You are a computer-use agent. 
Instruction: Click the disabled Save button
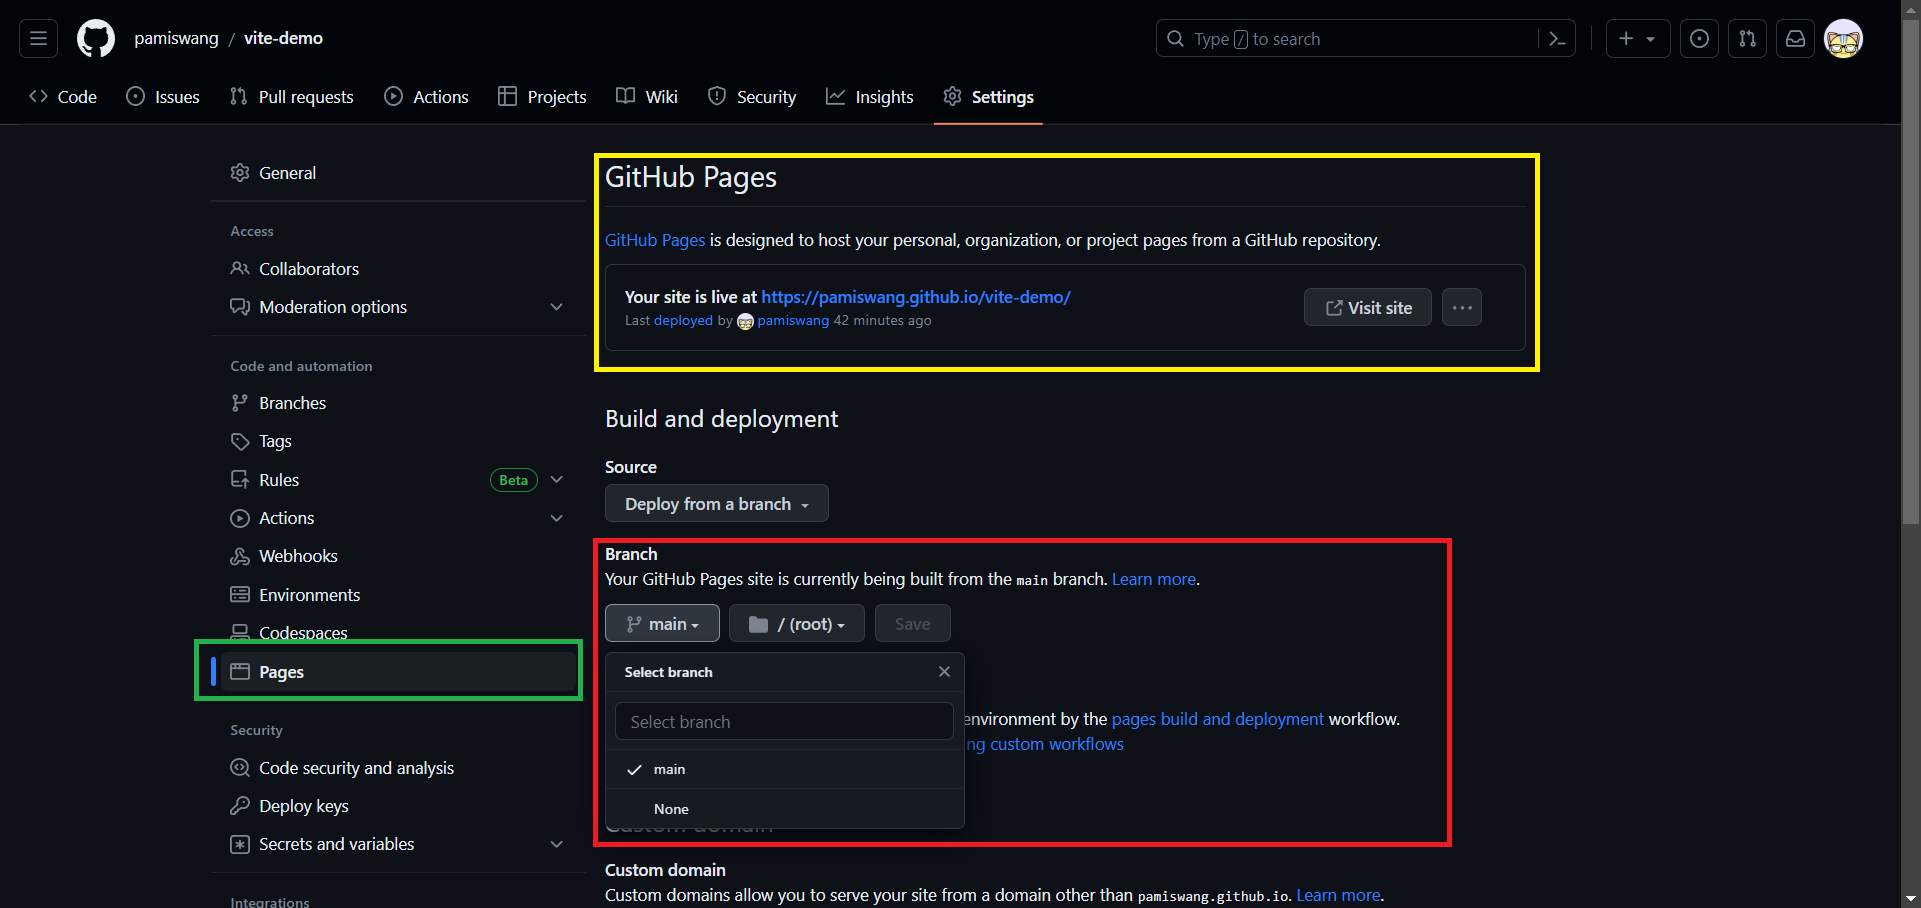[913, 623]
